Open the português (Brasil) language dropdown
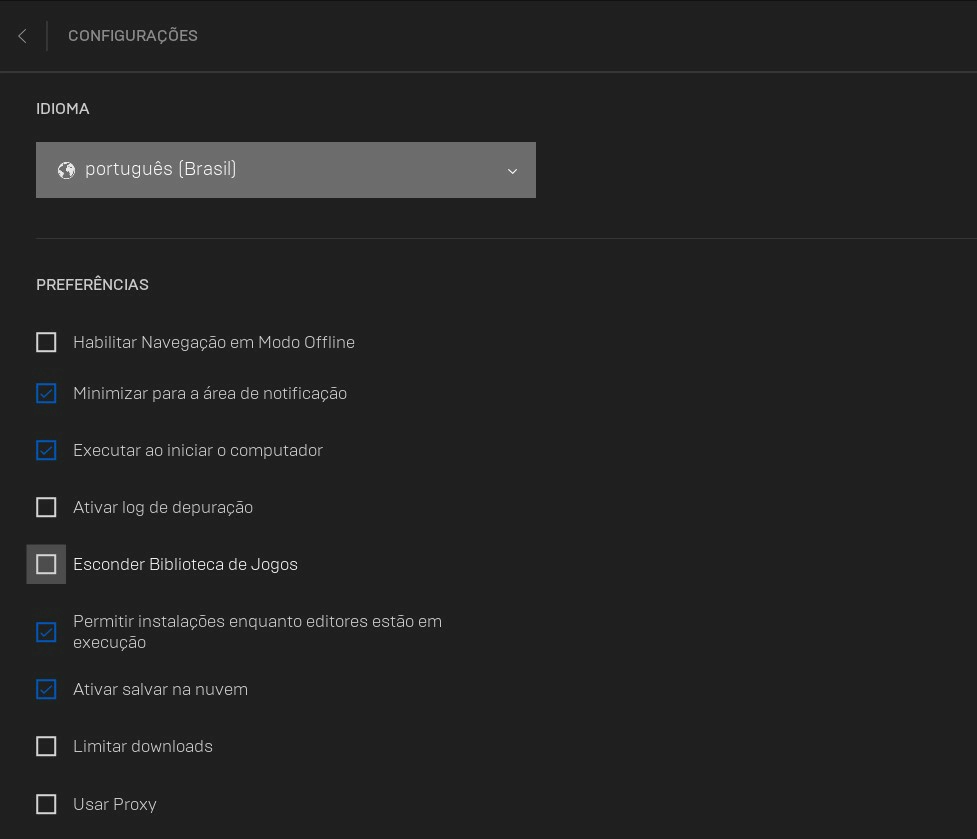 tap(285, 170)
